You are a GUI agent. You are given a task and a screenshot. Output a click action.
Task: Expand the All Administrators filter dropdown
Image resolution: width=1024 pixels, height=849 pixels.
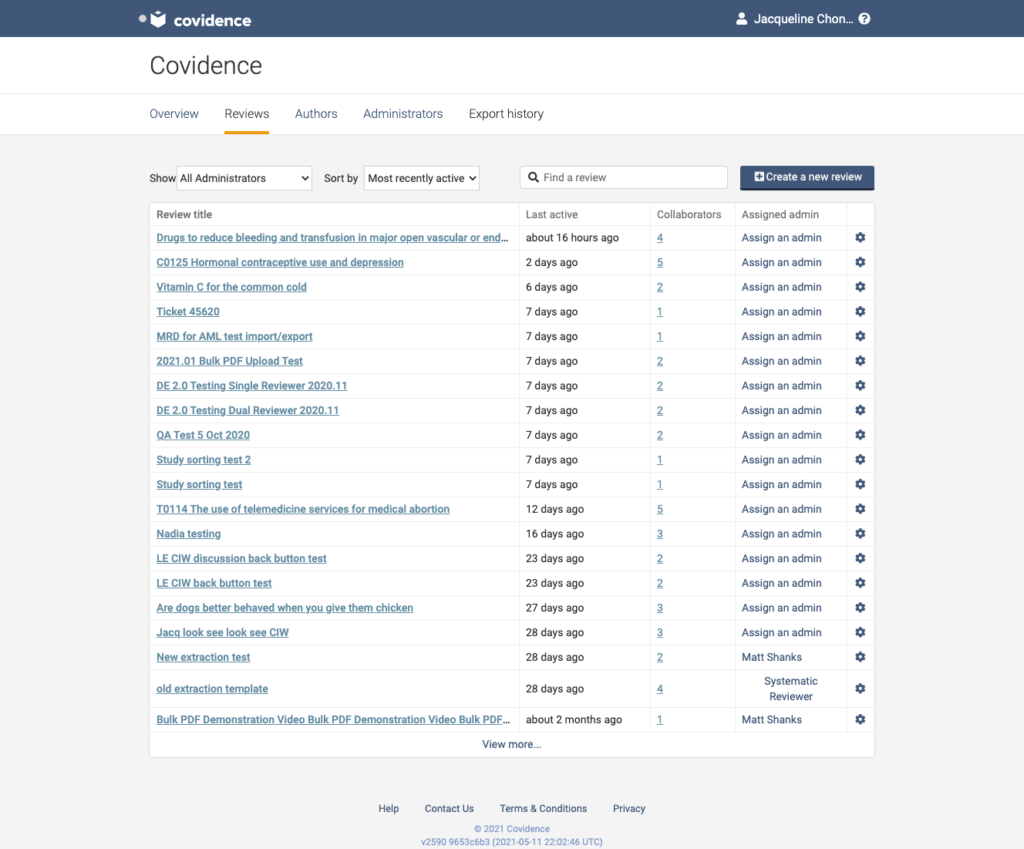click(x=244, y=178)
